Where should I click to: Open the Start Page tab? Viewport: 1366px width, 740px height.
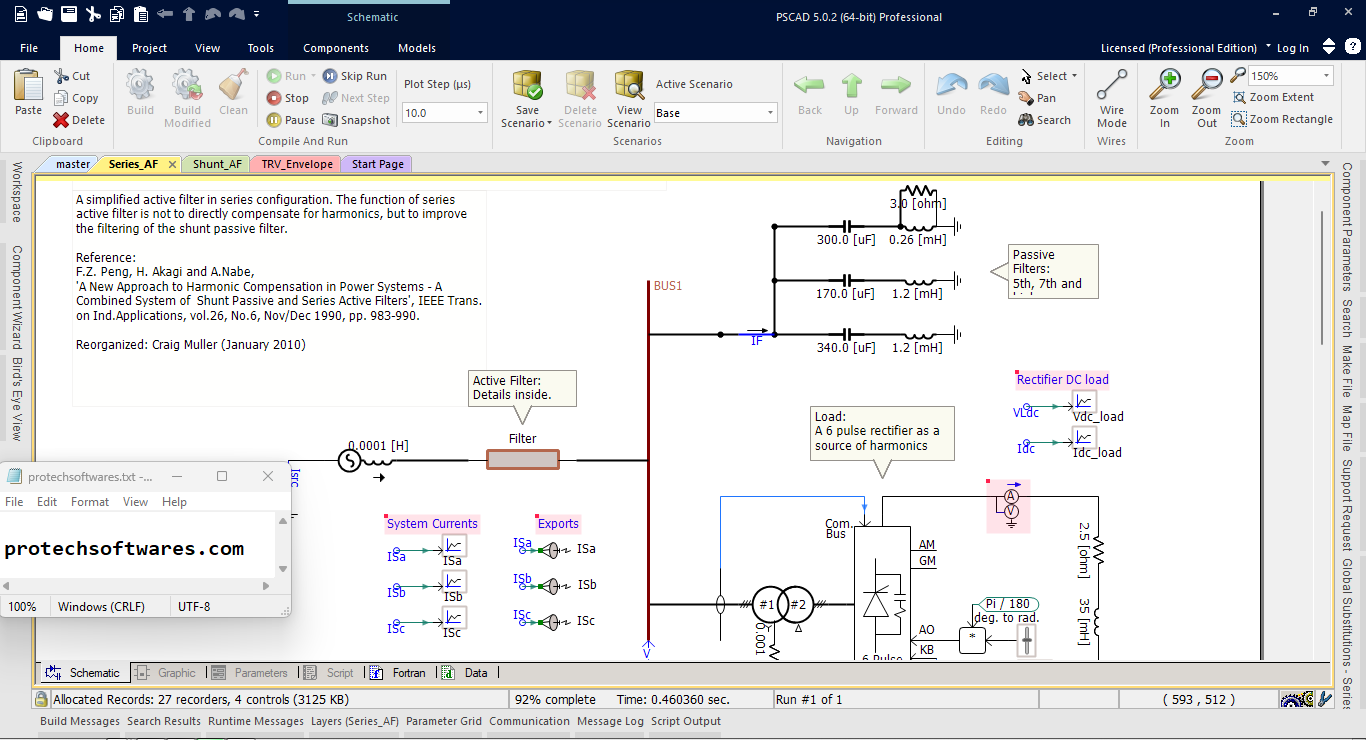(x=377, y=164)
